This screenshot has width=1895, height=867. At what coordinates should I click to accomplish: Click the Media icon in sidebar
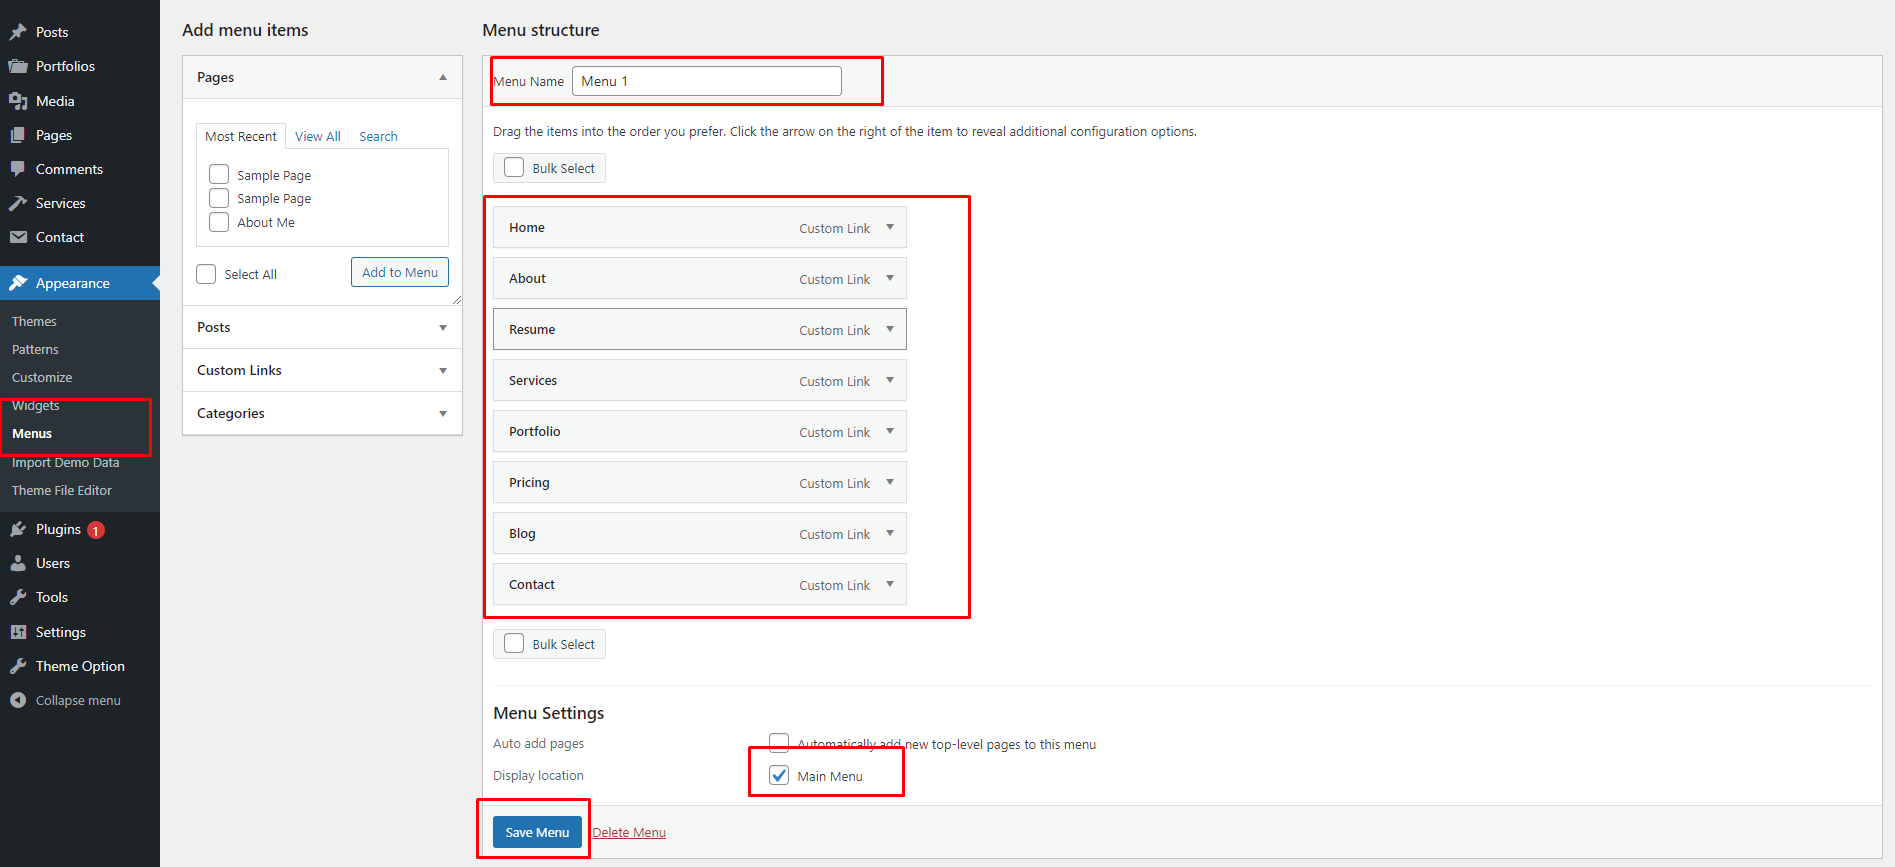tap(18, 101)
